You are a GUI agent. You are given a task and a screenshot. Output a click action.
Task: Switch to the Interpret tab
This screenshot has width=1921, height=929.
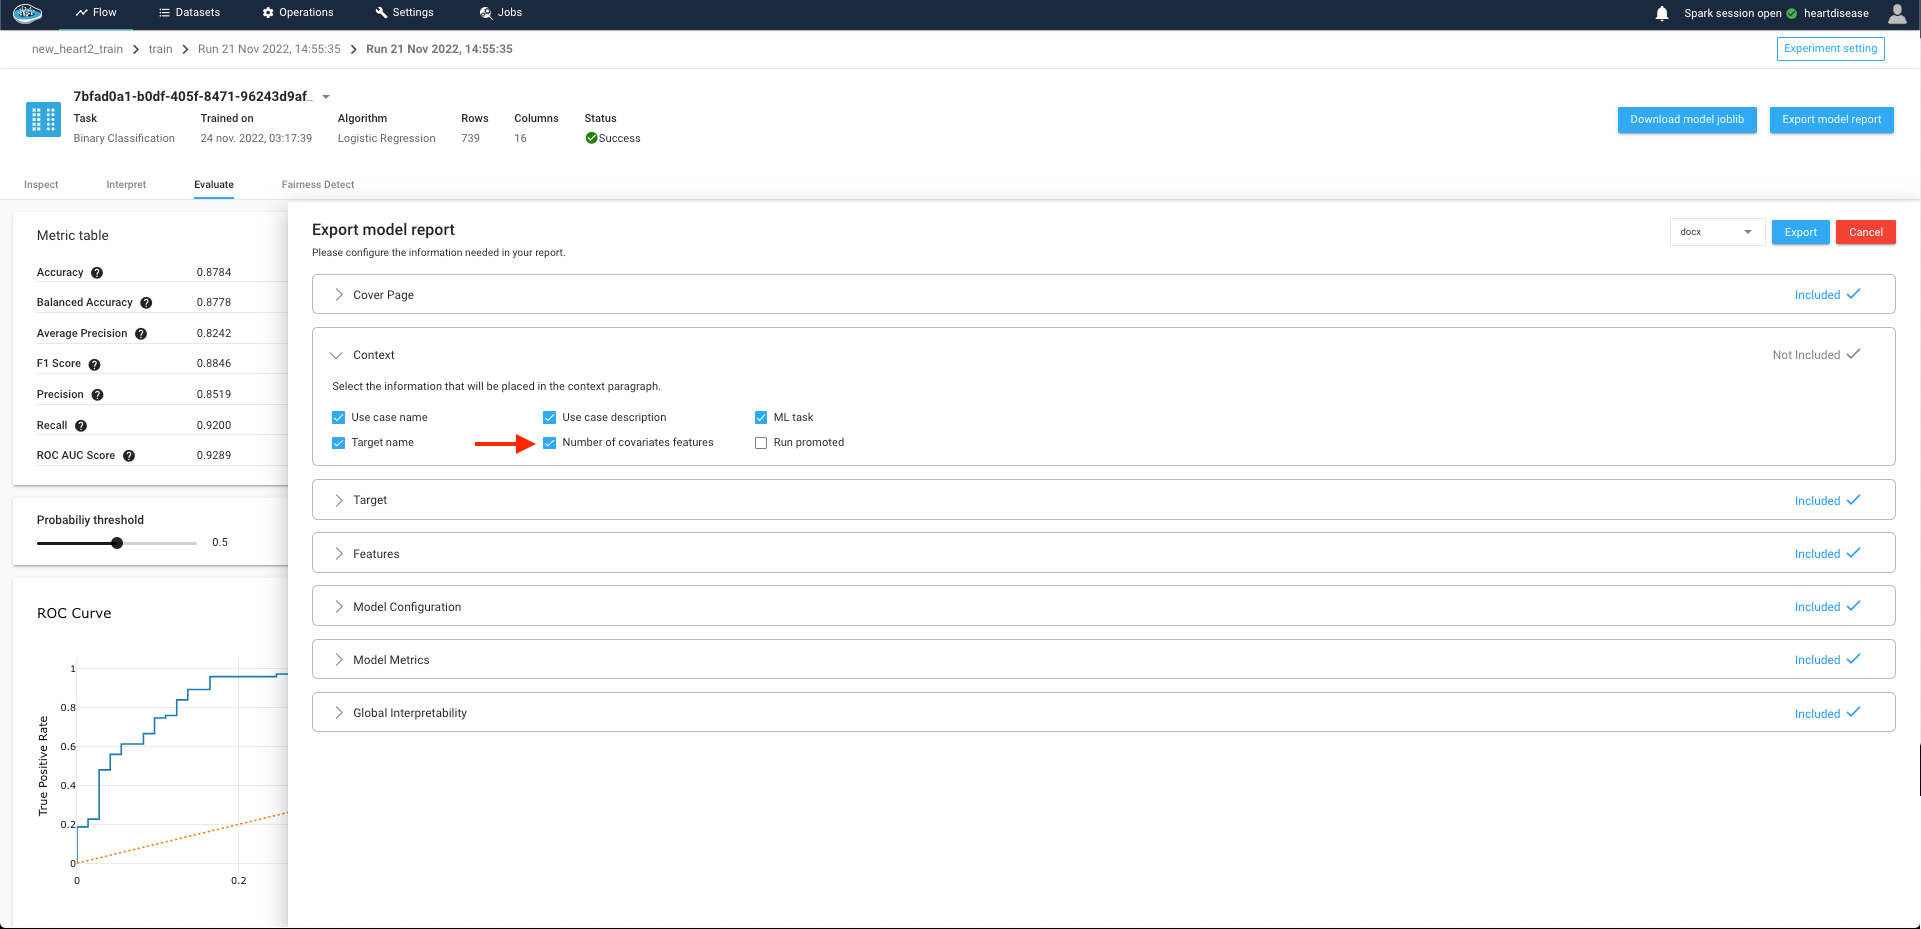point(126,185)
